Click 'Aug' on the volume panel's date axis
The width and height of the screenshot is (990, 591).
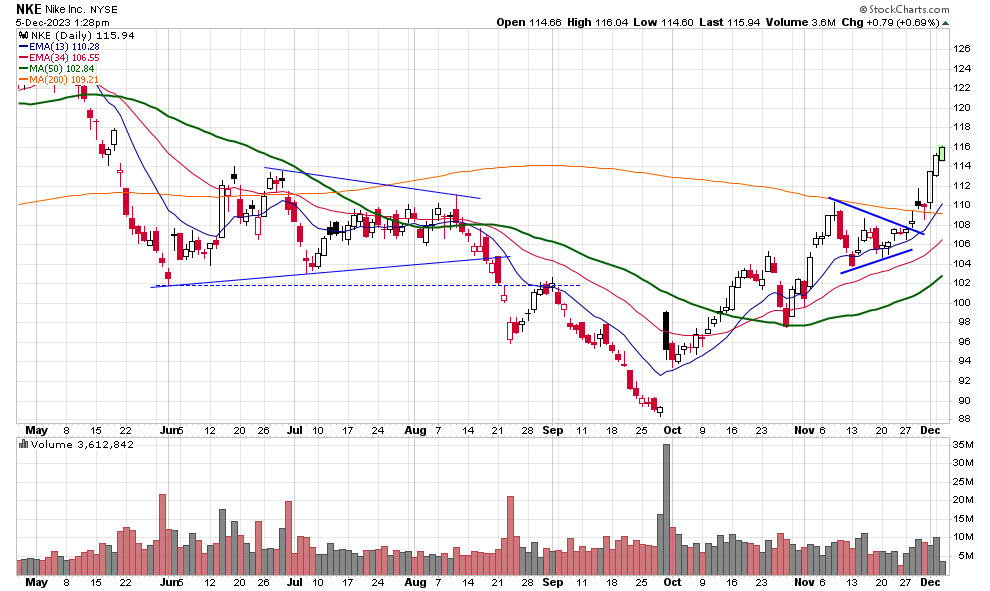coord(415,582)
